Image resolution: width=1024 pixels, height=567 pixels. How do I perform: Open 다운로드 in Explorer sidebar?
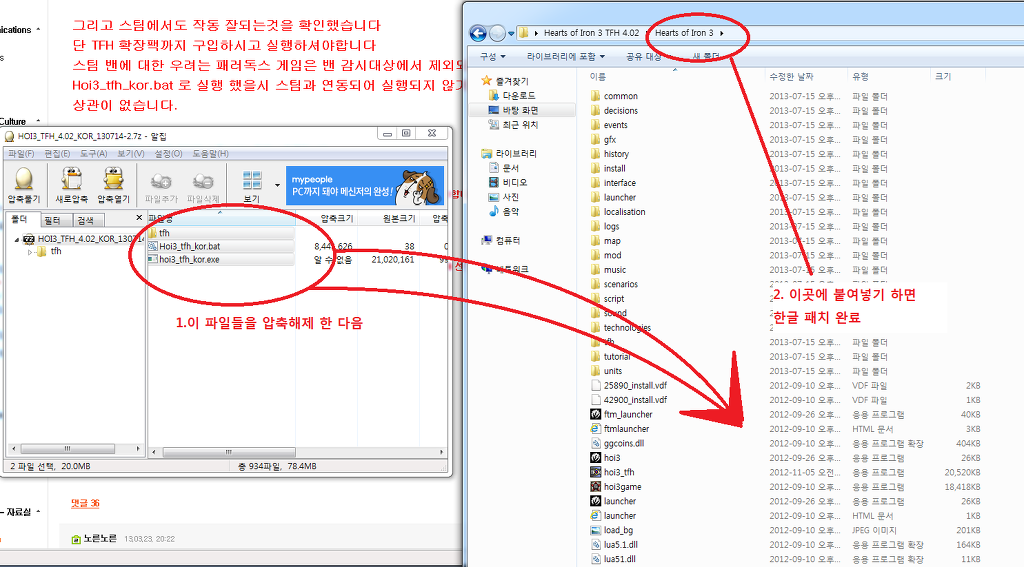tap(512, 95)
